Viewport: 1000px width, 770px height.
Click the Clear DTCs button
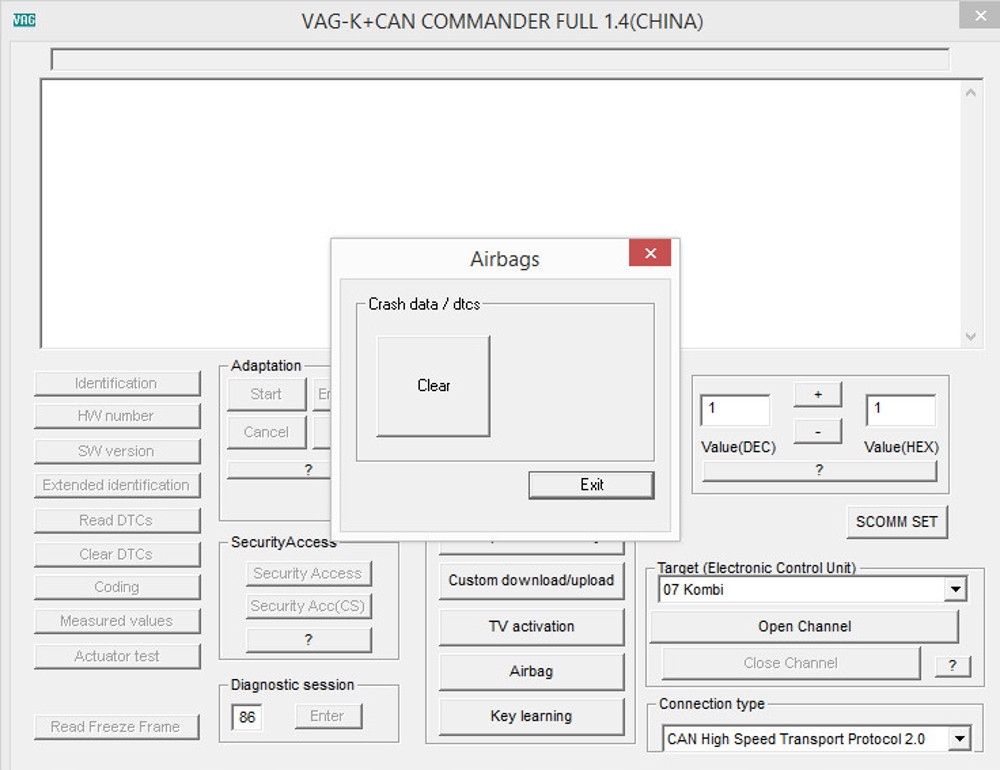tap(117, 554)
